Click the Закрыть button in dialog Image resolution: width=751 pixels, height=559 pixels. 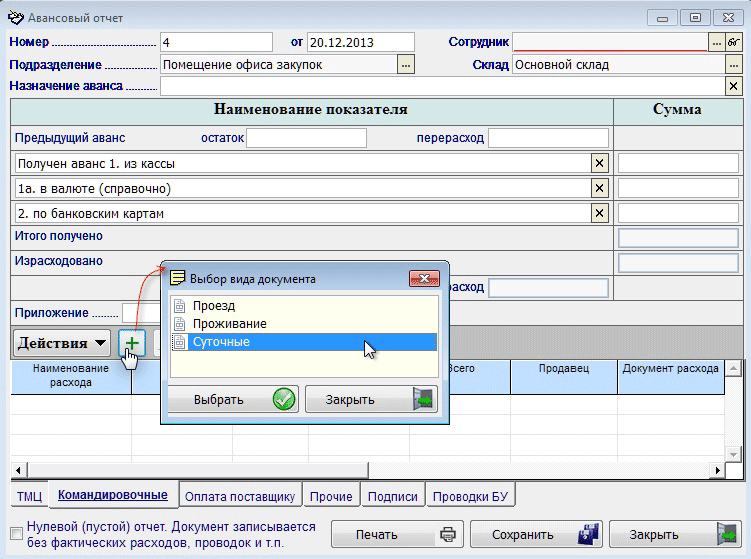(x=371, y=399)
